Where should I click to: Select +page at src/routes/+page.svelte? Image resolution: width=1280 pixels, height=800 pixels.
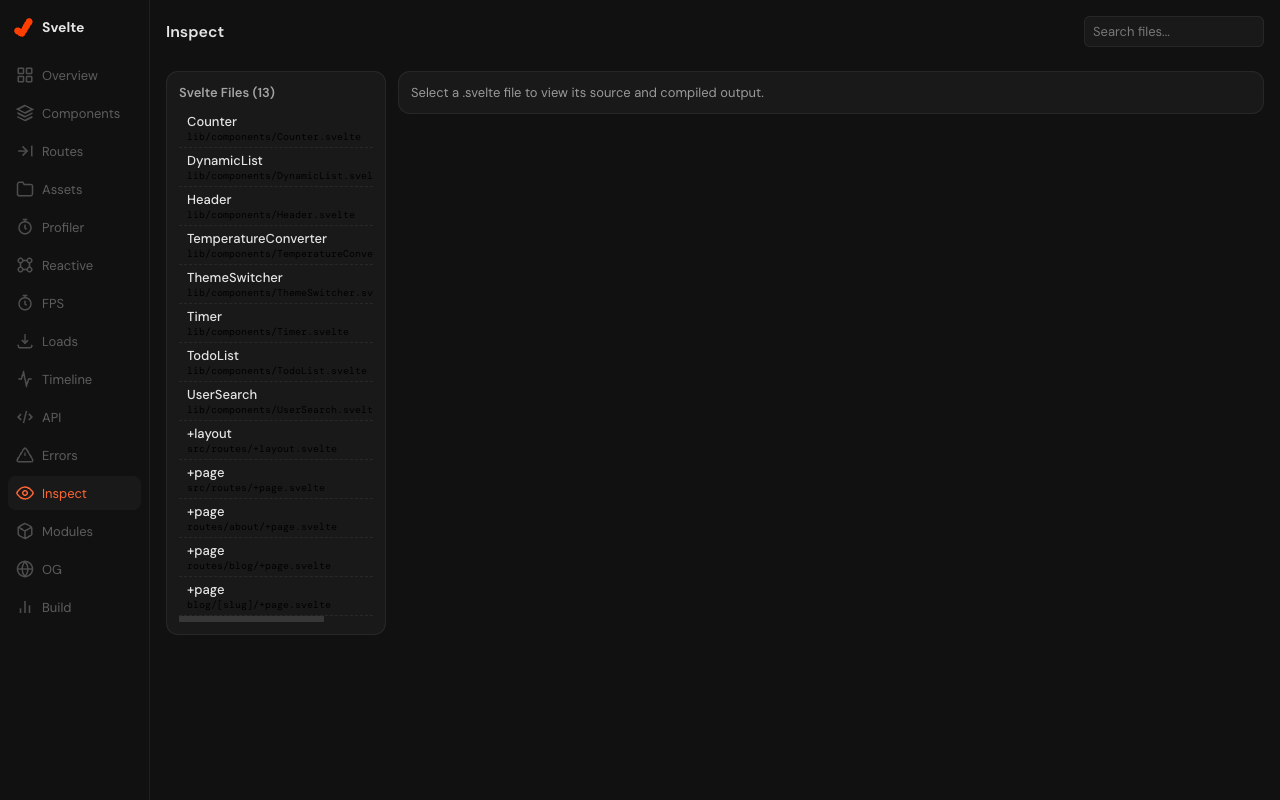click(x=276, y=480)
